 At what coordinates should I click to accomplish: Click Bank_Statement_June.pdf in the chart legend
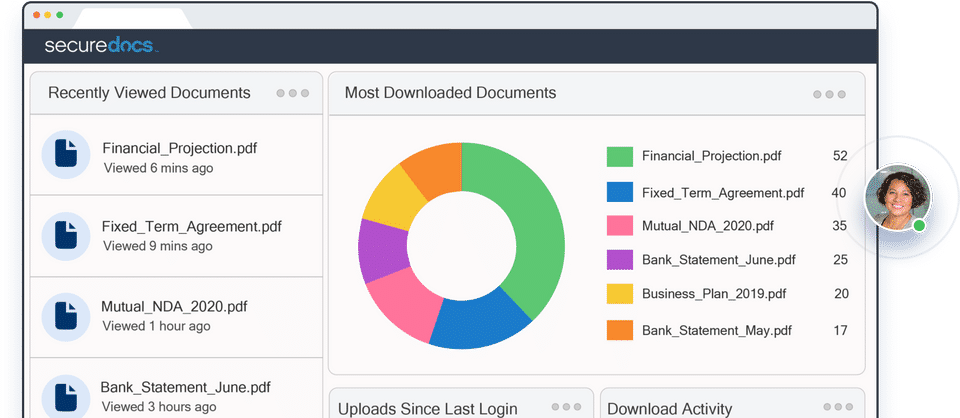[719, 259]
